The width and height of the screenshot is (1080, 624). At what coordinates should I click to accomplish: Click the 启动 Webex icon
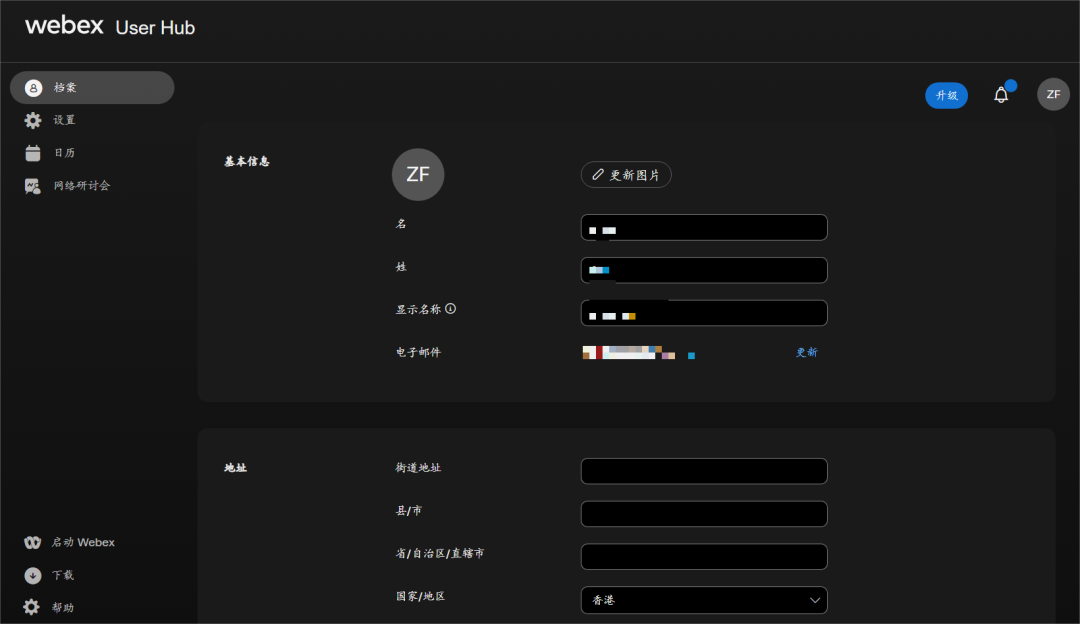tap(33, 542)
